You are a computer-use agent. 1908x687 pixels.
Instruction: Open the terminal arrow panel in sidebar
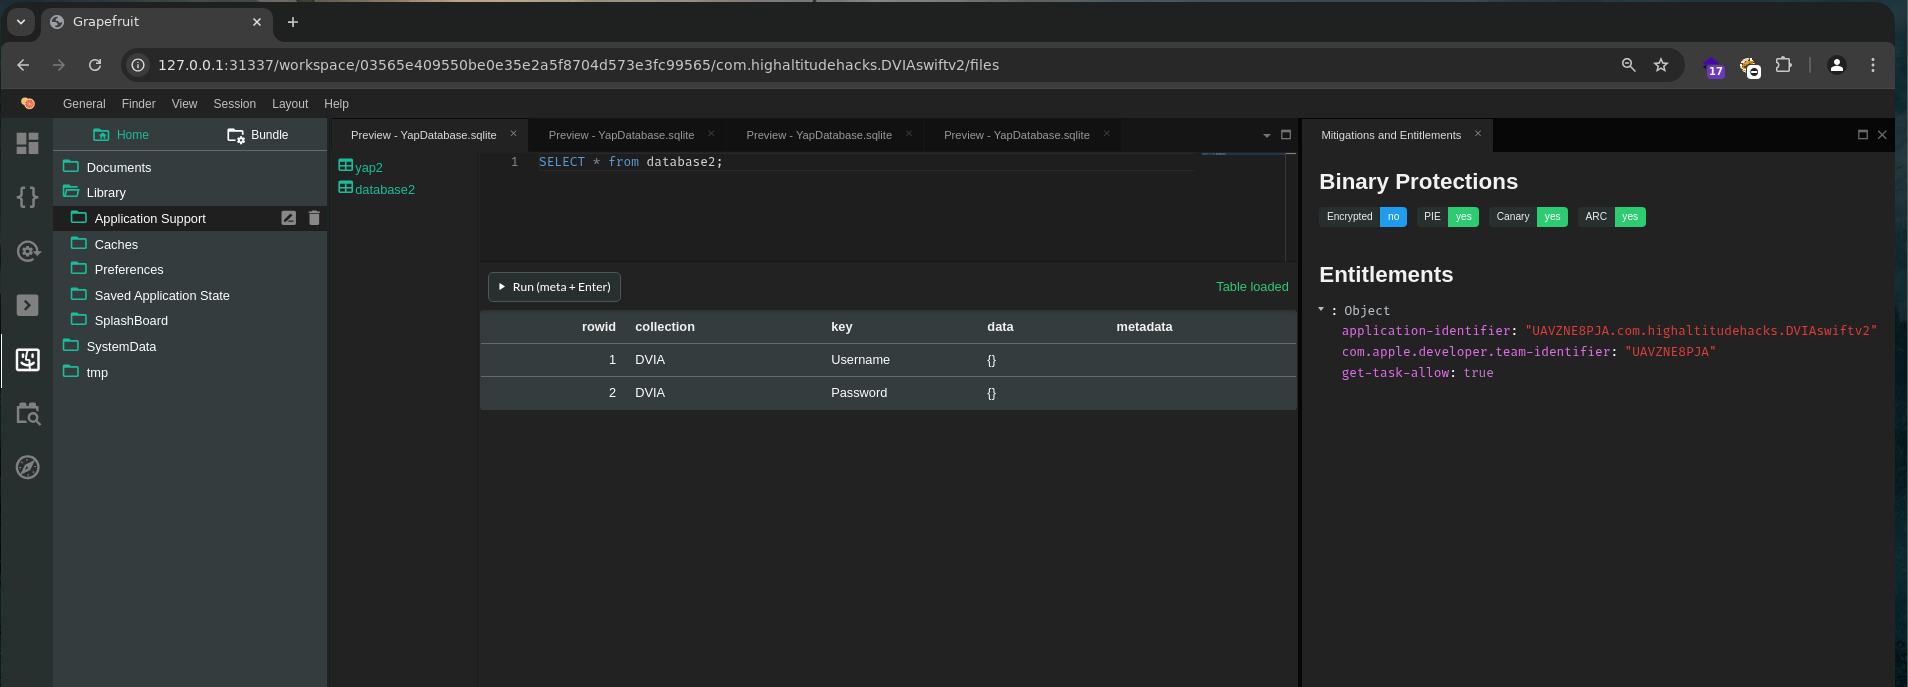click(28, 305)
